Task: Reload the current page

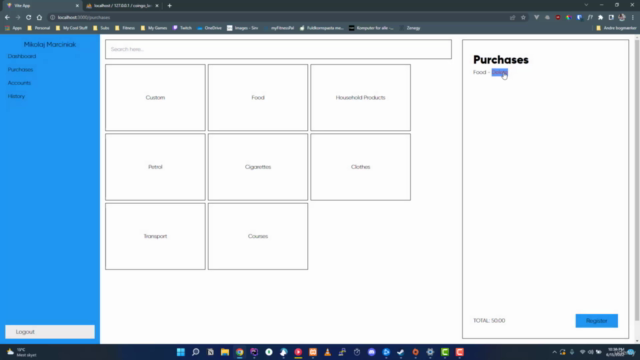Action: point(28,18)
